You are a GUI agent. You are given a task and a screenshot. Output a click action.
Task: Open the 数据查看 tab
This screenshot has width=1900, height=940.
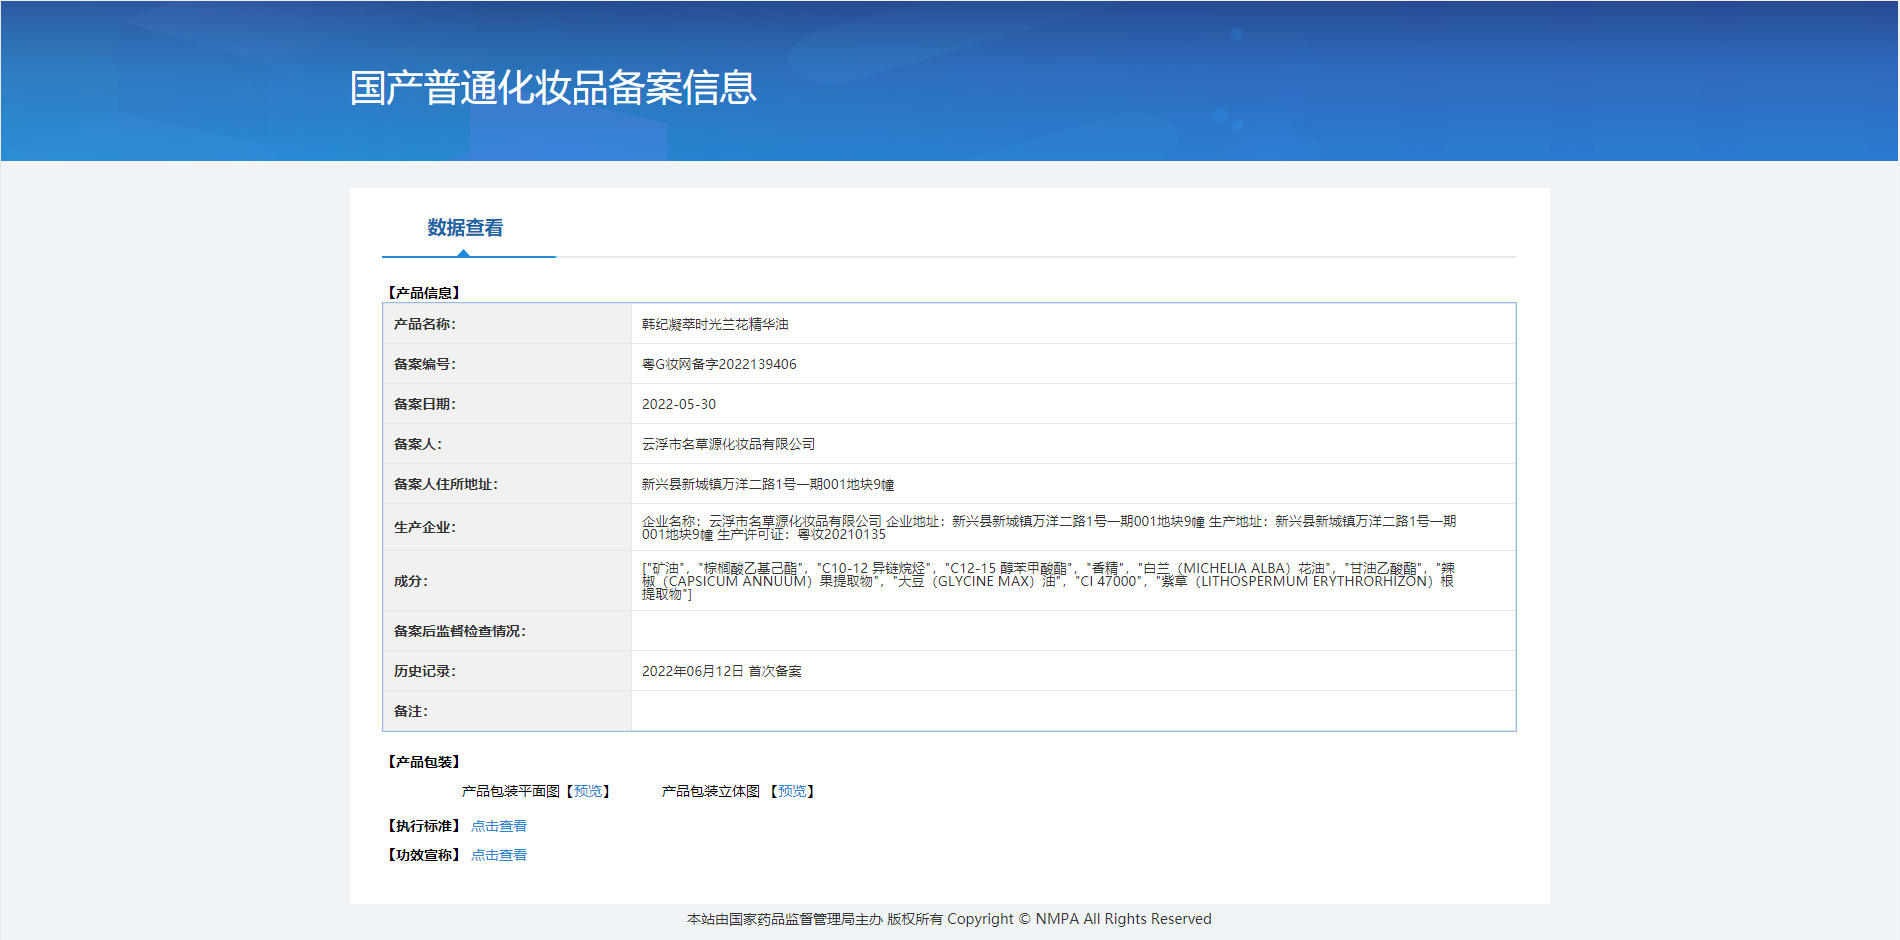click(465, 228)
